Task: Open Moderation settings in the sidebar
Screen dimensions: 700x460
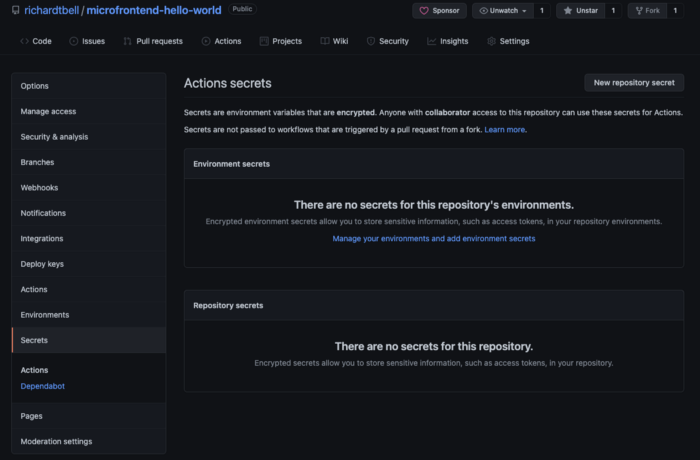Action: point(89,441)
